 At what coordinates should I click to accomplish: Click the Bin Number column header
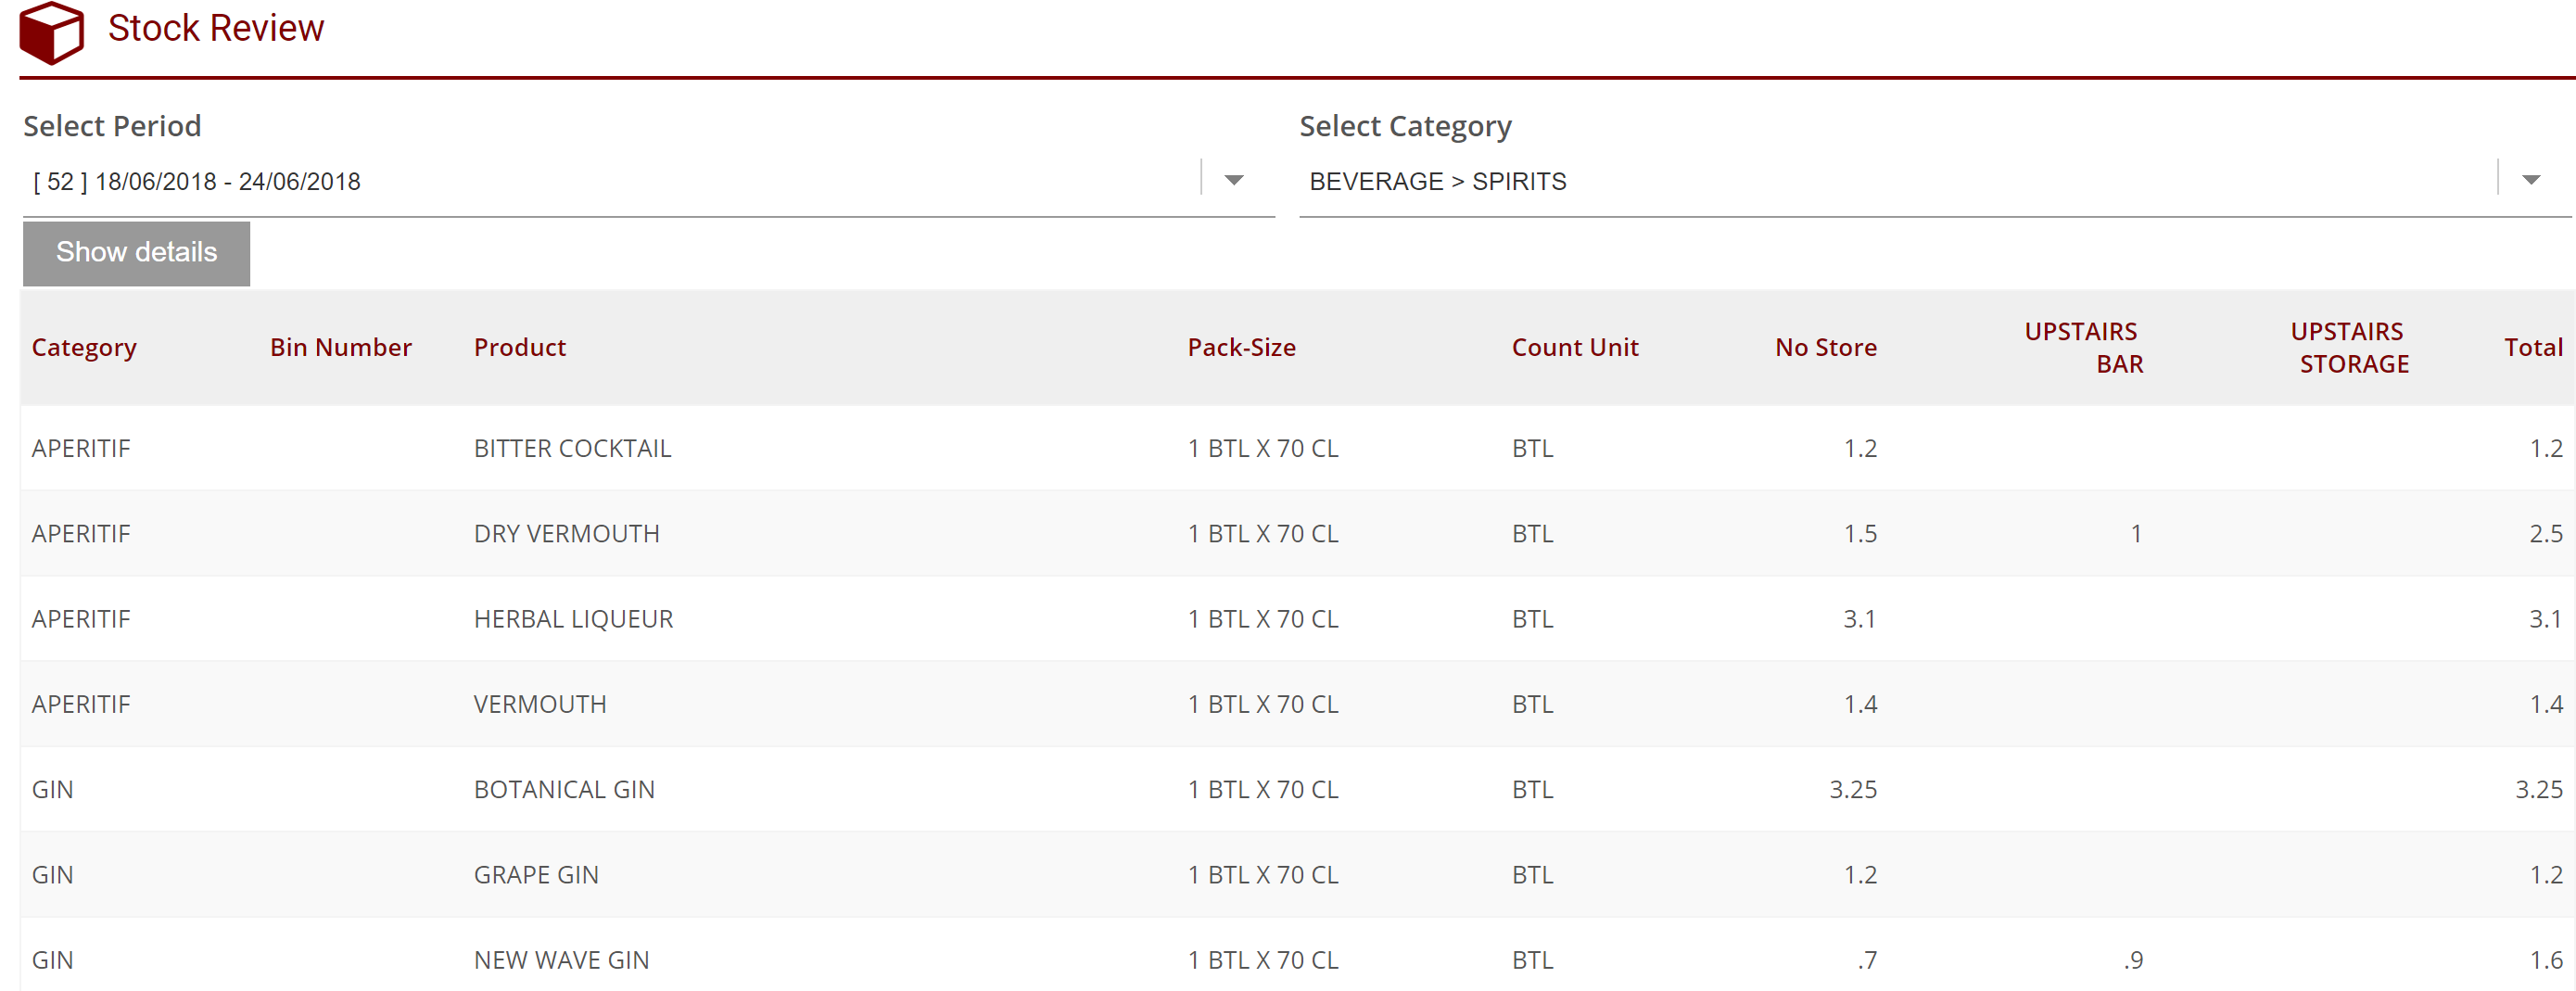click(340, 347)
